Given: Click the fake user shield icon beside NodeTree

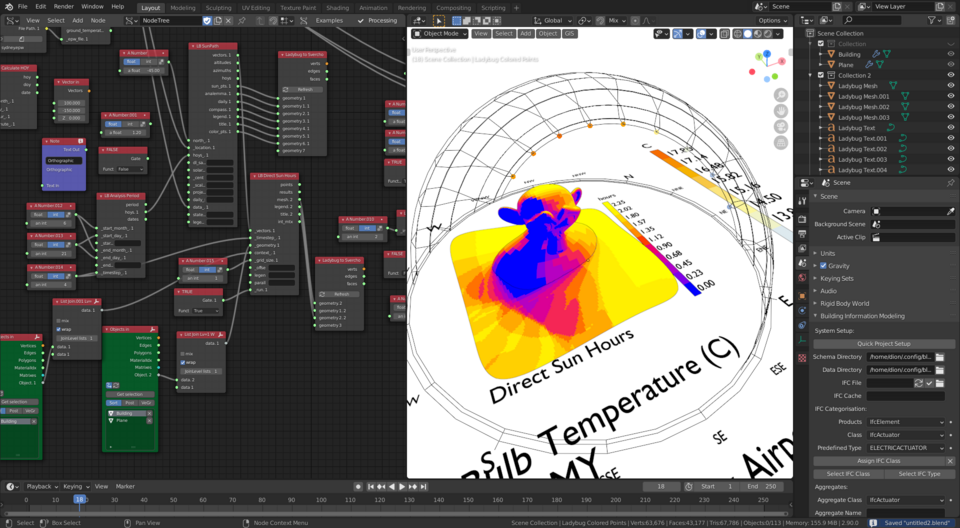Looking at the screenshot, I should [x=207, y=20].
